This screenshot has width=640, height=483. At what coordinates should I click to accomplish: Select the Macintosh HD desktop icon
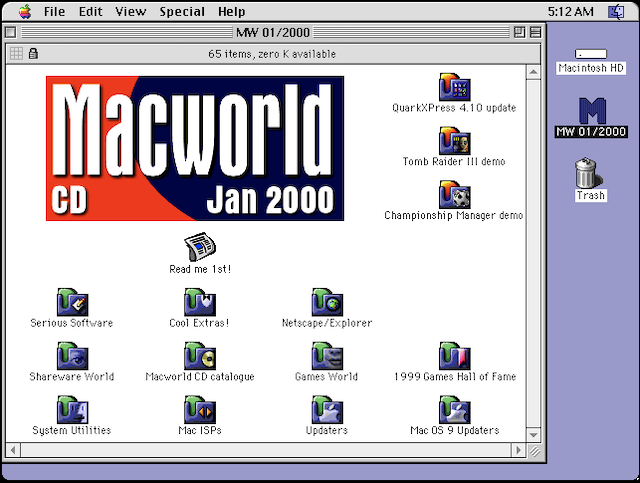coord(591,54)
